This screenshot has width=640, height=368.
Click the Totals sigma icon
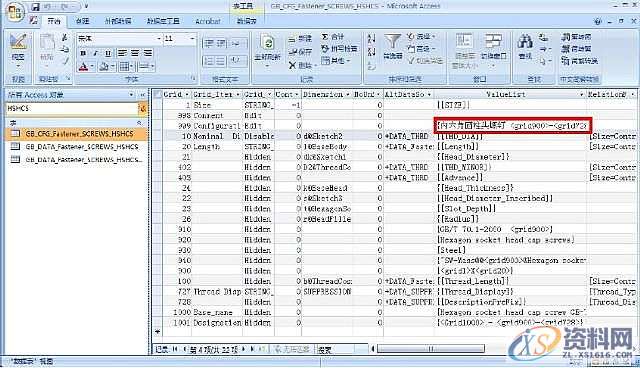point(325,37)
